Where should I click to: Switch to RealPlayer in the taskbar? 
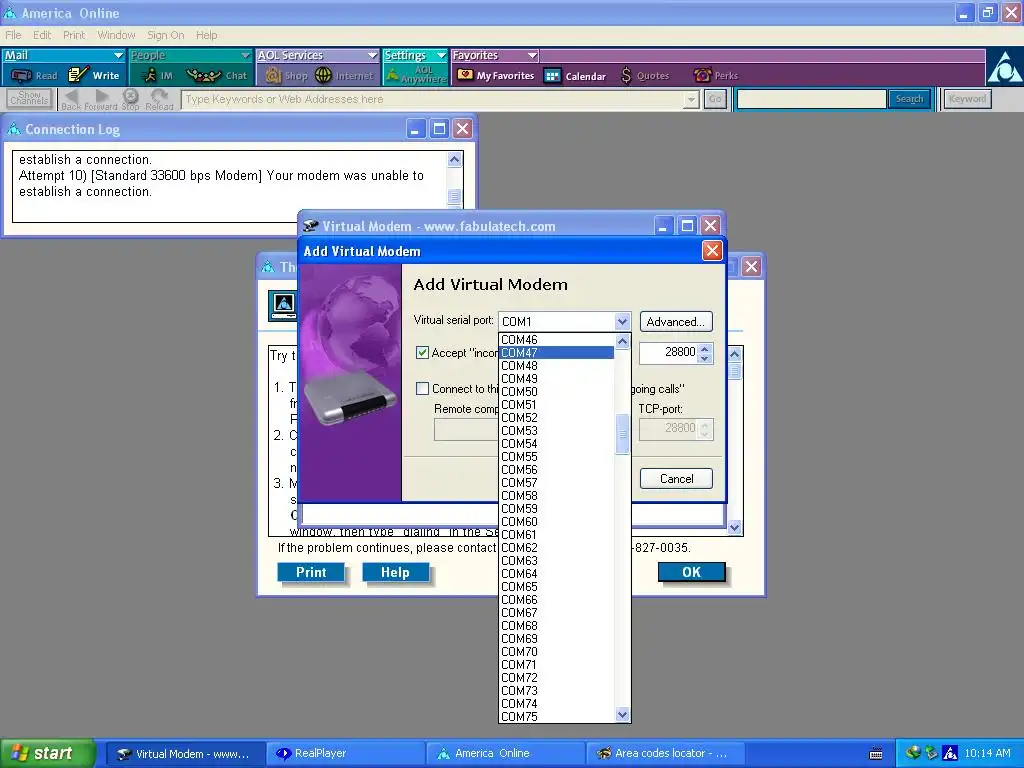346,754
